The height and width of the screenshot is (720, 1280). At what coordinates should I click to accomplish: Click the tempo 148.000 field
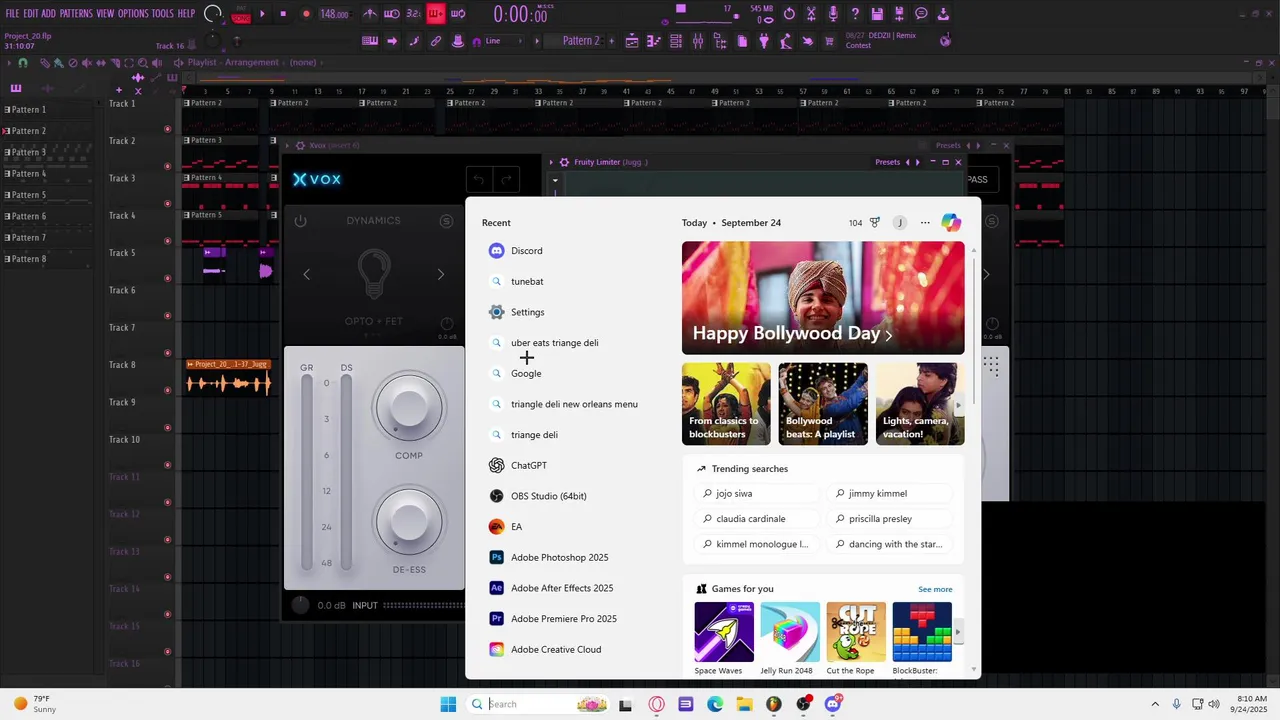(x=334, y=14)
